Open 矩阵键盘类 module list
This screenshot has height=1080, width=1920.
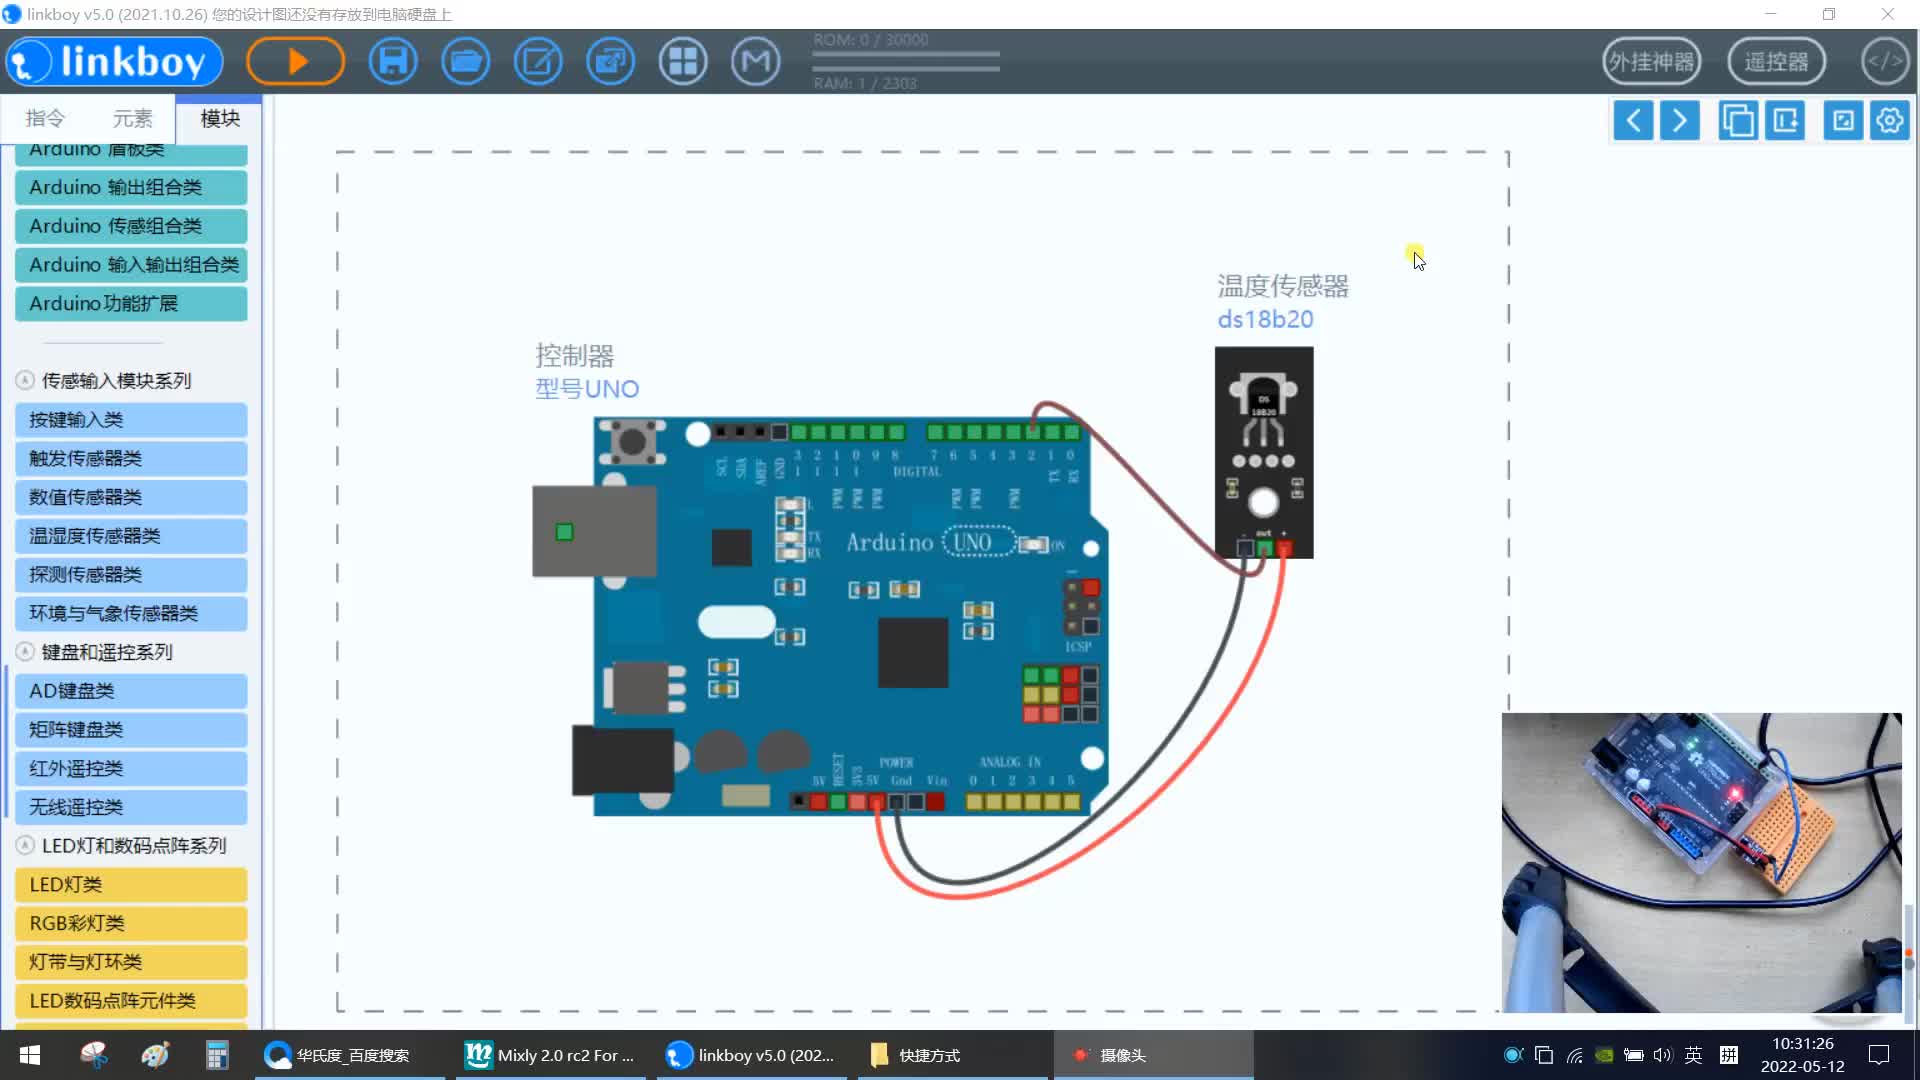131,730
